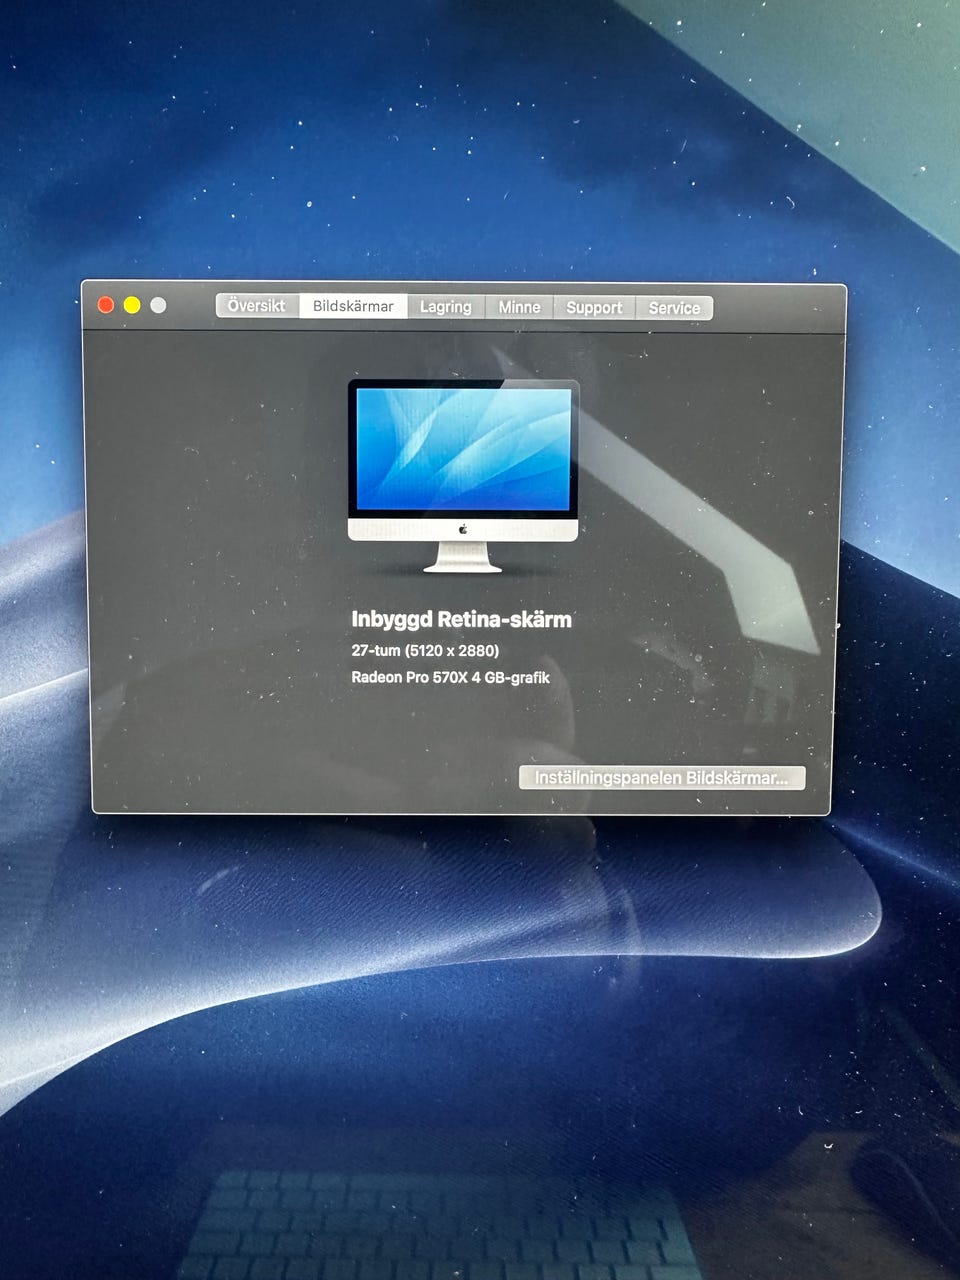This screenshot has width=960, height=1280.
Task: Click the Radeon Pro 570X 4 GB-grafik text
Action: [450, 677]
